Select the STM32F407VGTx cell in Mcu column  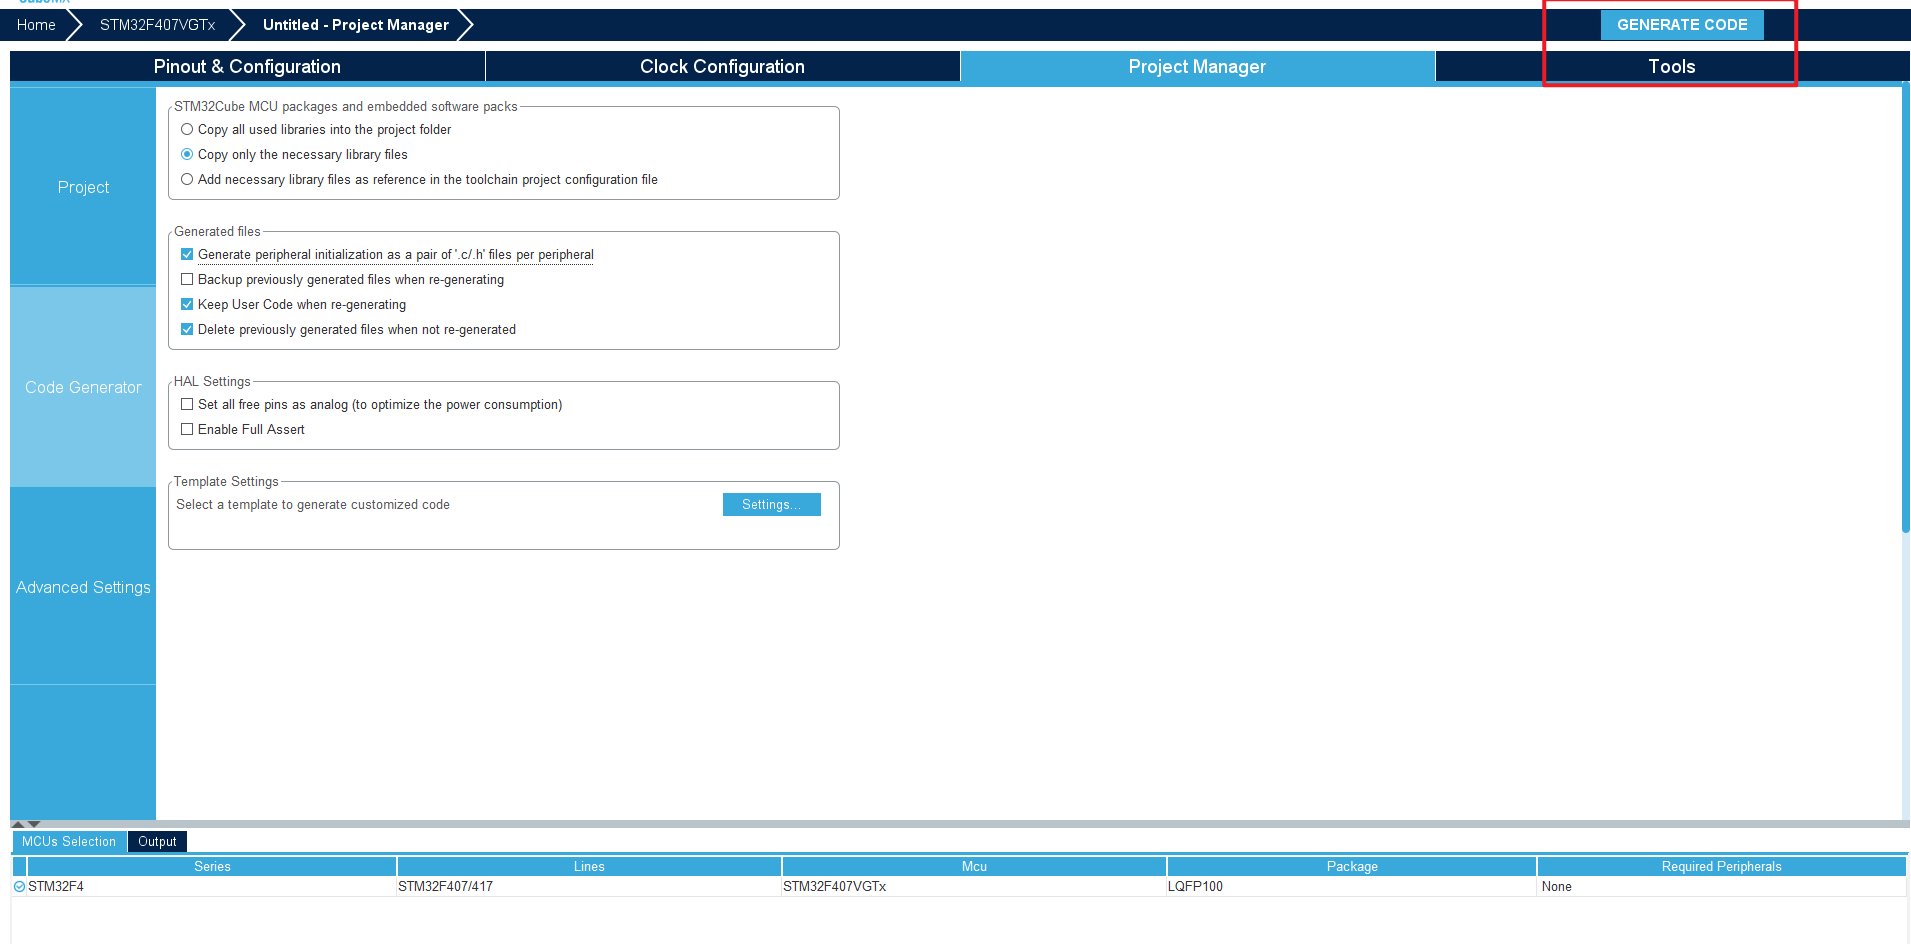(974, 886)
